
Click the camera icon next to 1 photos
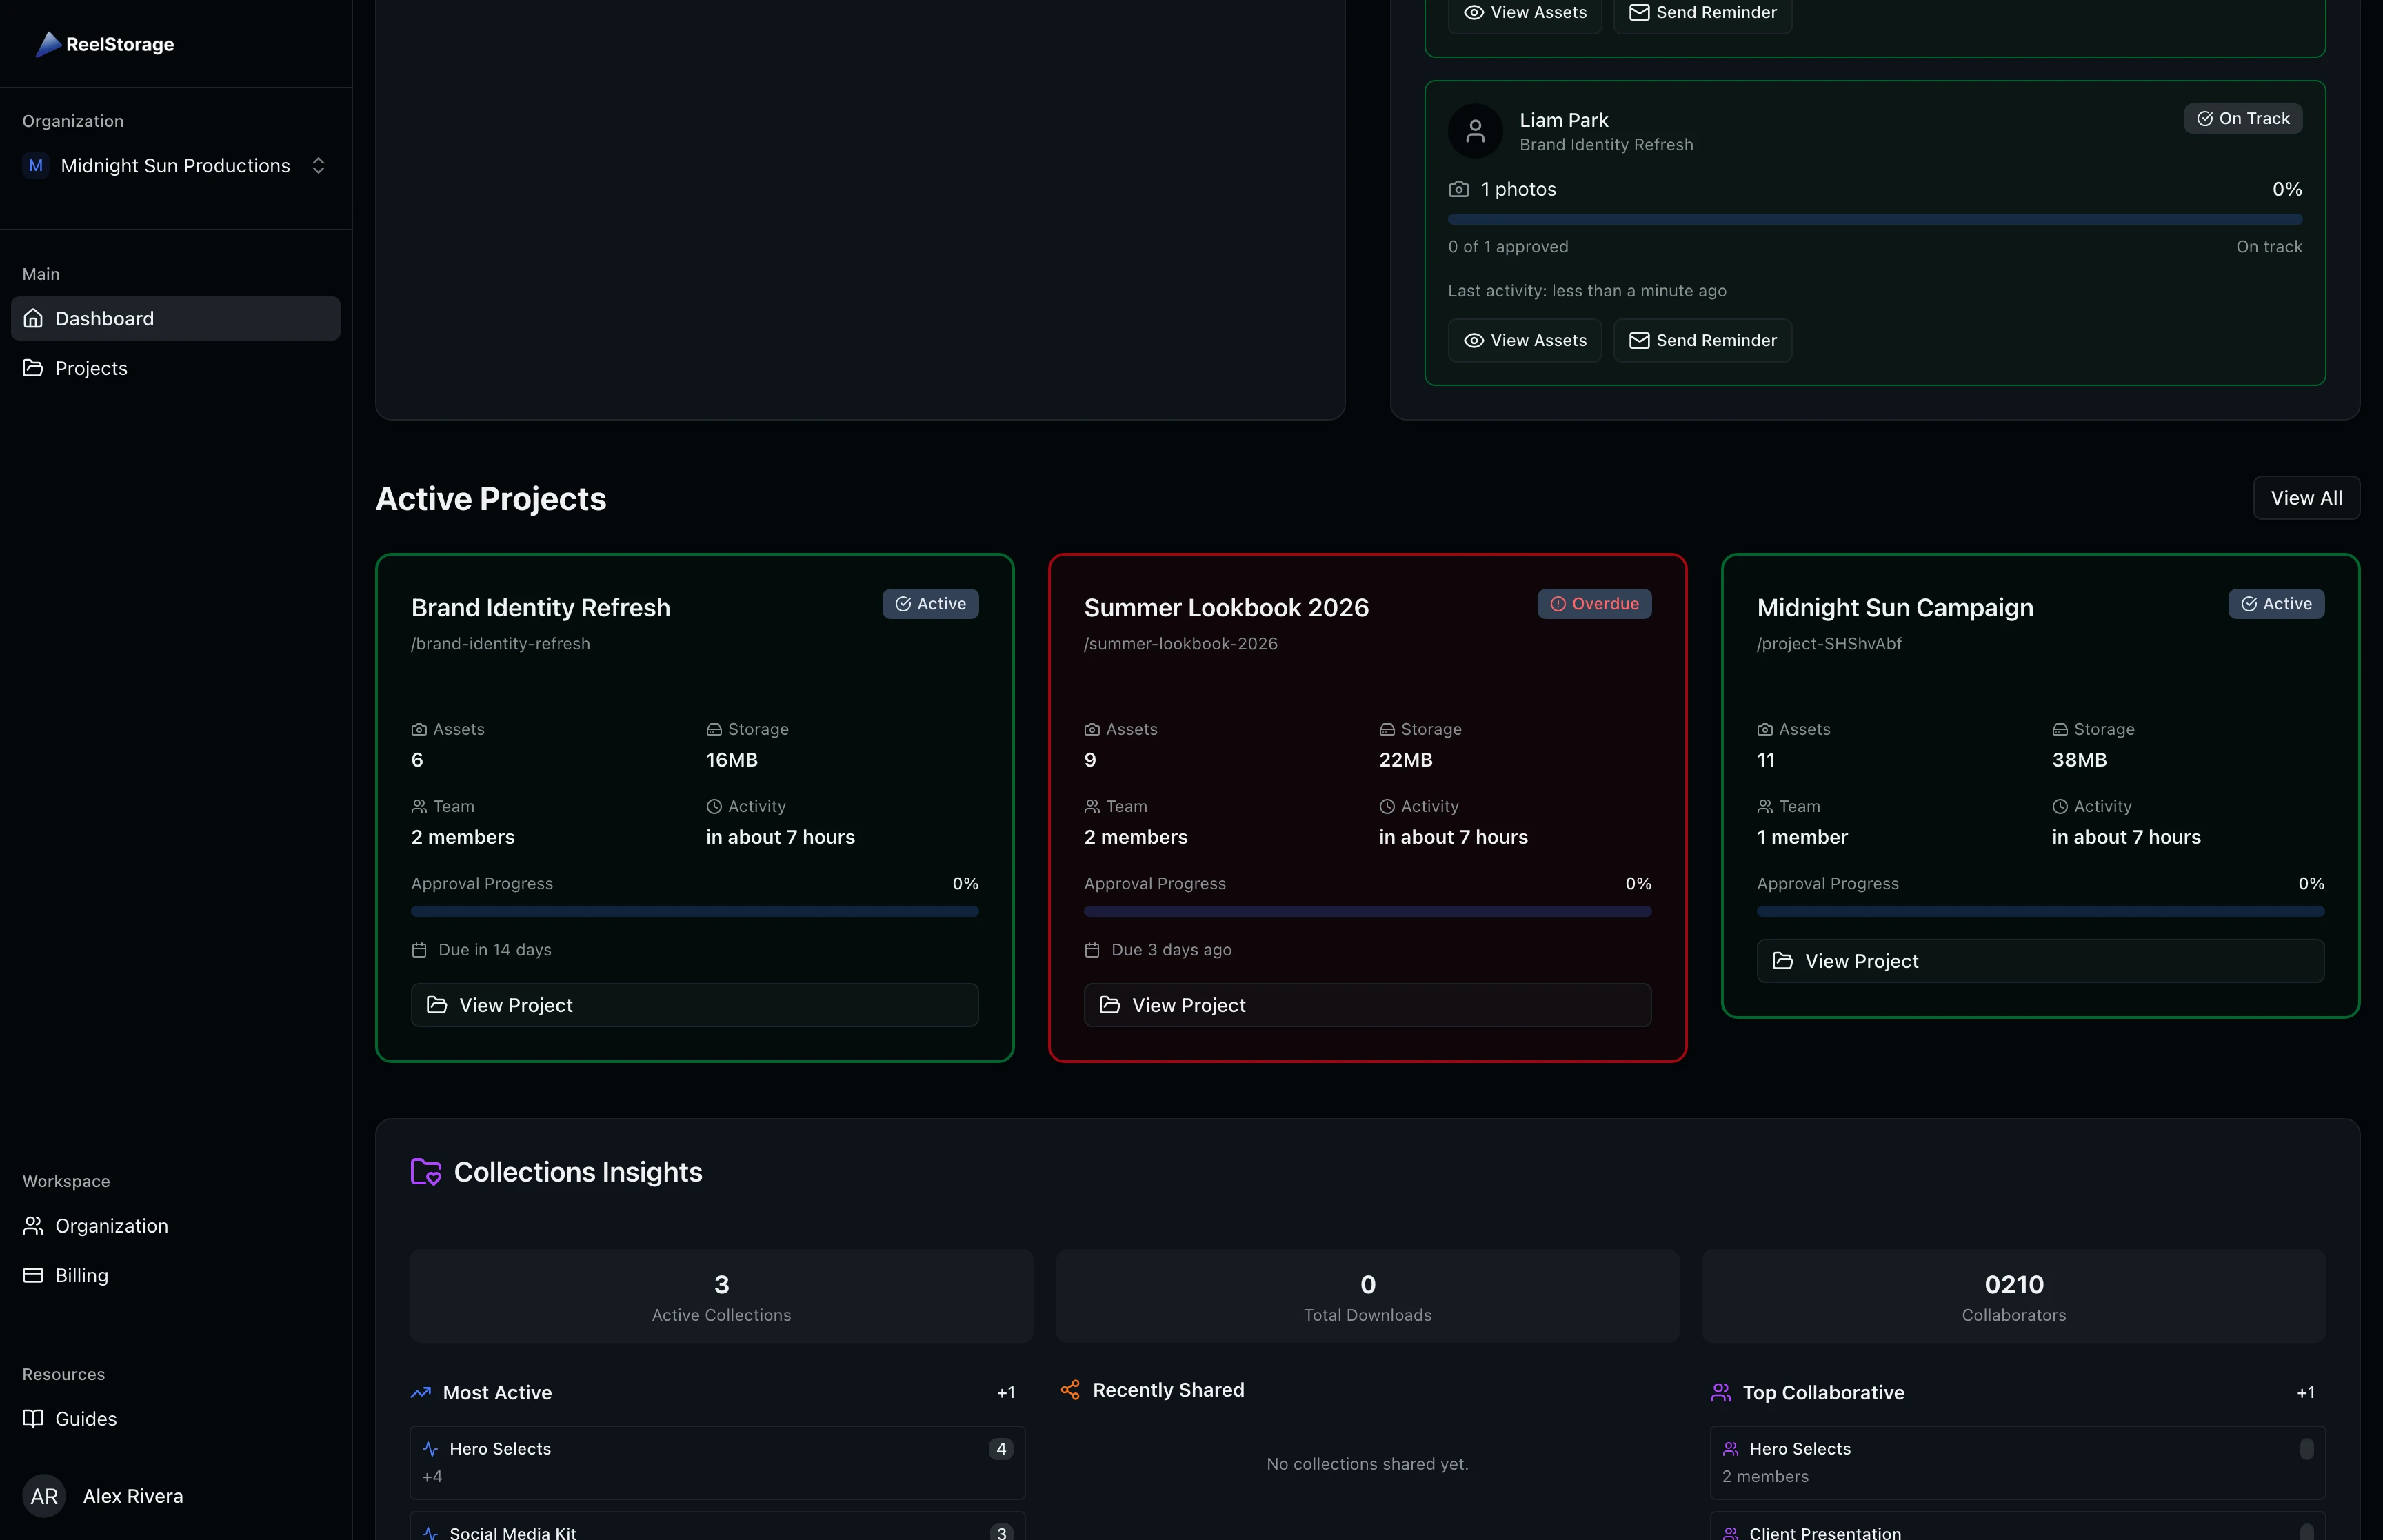click(1459, 189)
